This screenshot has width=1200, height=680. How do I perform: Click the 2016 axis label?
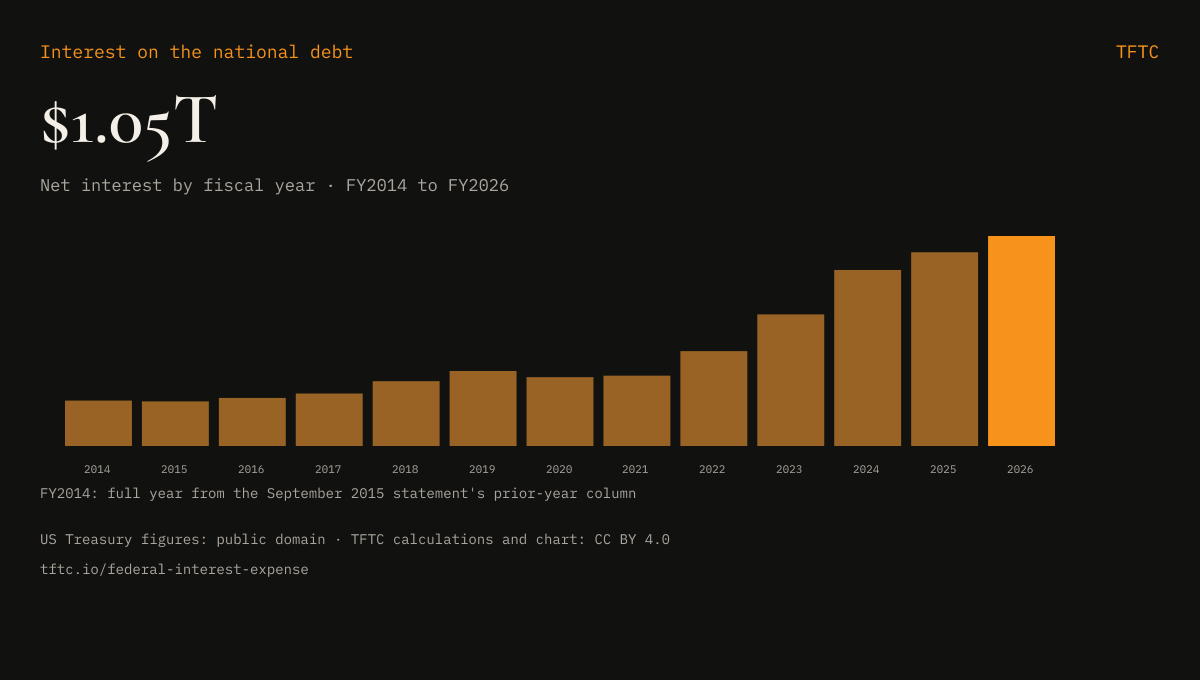pyautogui.click(x=252, y=469)
